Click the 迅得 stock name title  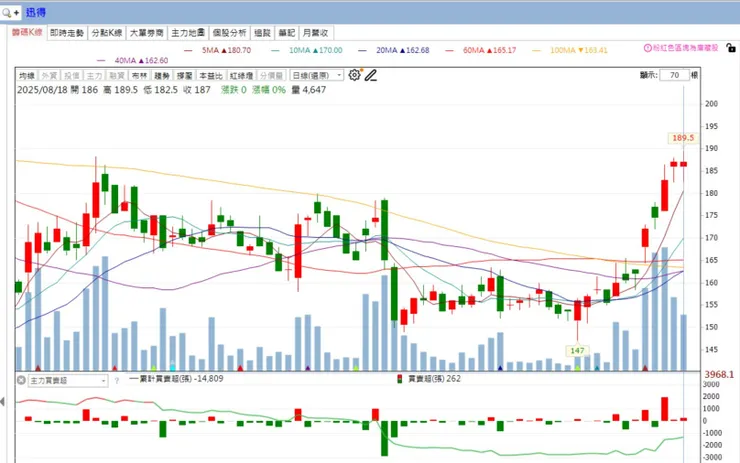[x=36, y=13]
